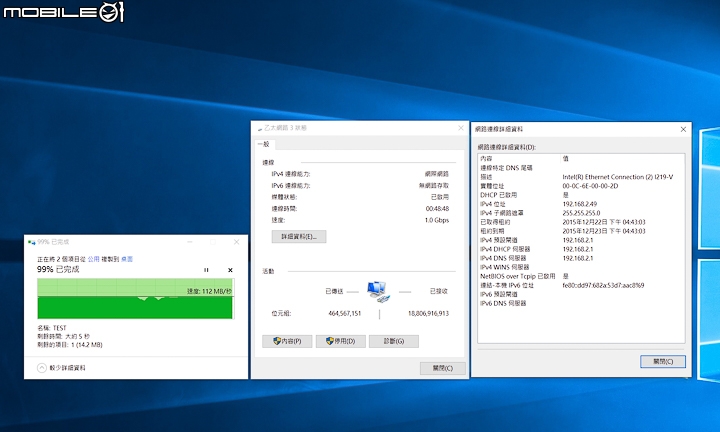Image resolution: width=720 pixels, height=432 pixels.
Task: Select the IPv4 預設閘道 row
Action: 581,240
